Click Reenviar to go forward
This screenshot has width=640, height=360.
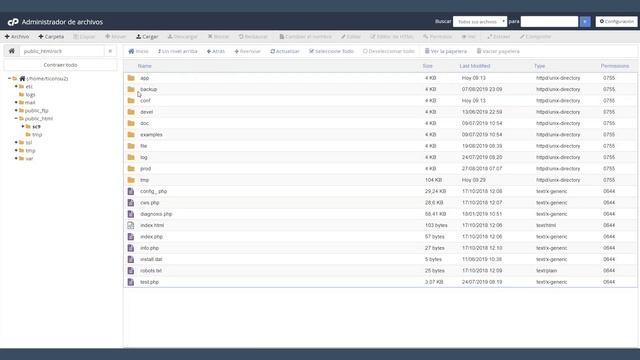point(247,51)
